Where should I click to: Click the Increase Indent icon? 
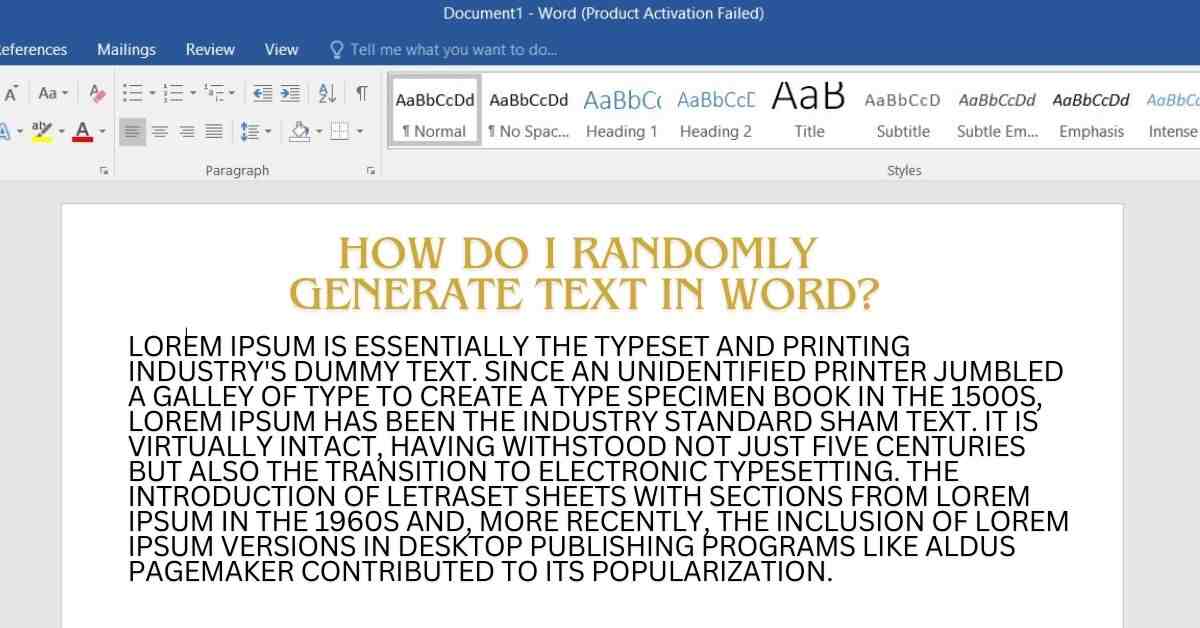pos(290,93)
